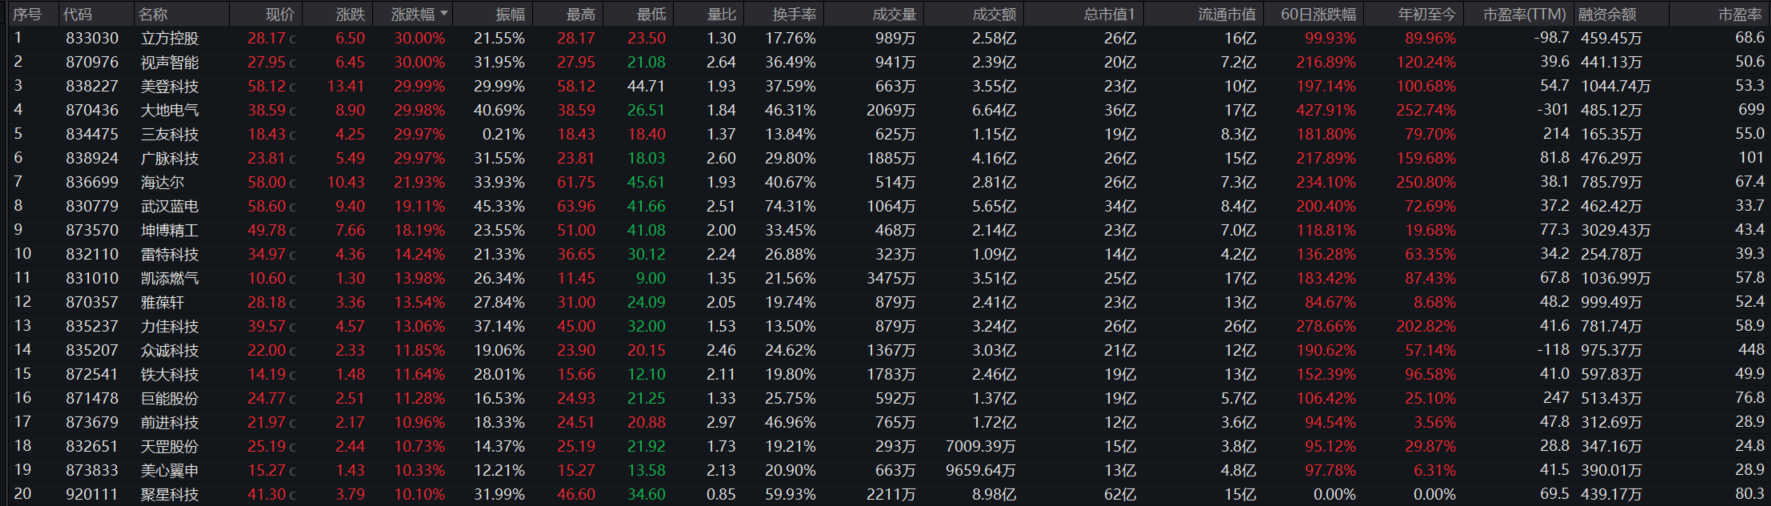Click year-to-date value 252.74%
The width and height of the screenshot is (1771, 506).
[x=1426, y=110]
